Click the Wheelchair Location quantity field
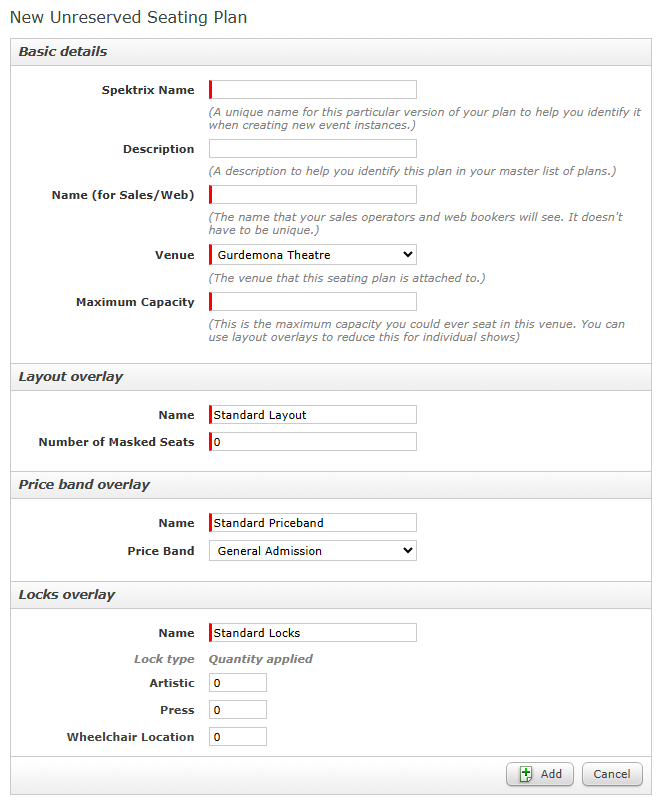Image resolution: width=663 pixels, height=811 pixels. pos(238,737)
